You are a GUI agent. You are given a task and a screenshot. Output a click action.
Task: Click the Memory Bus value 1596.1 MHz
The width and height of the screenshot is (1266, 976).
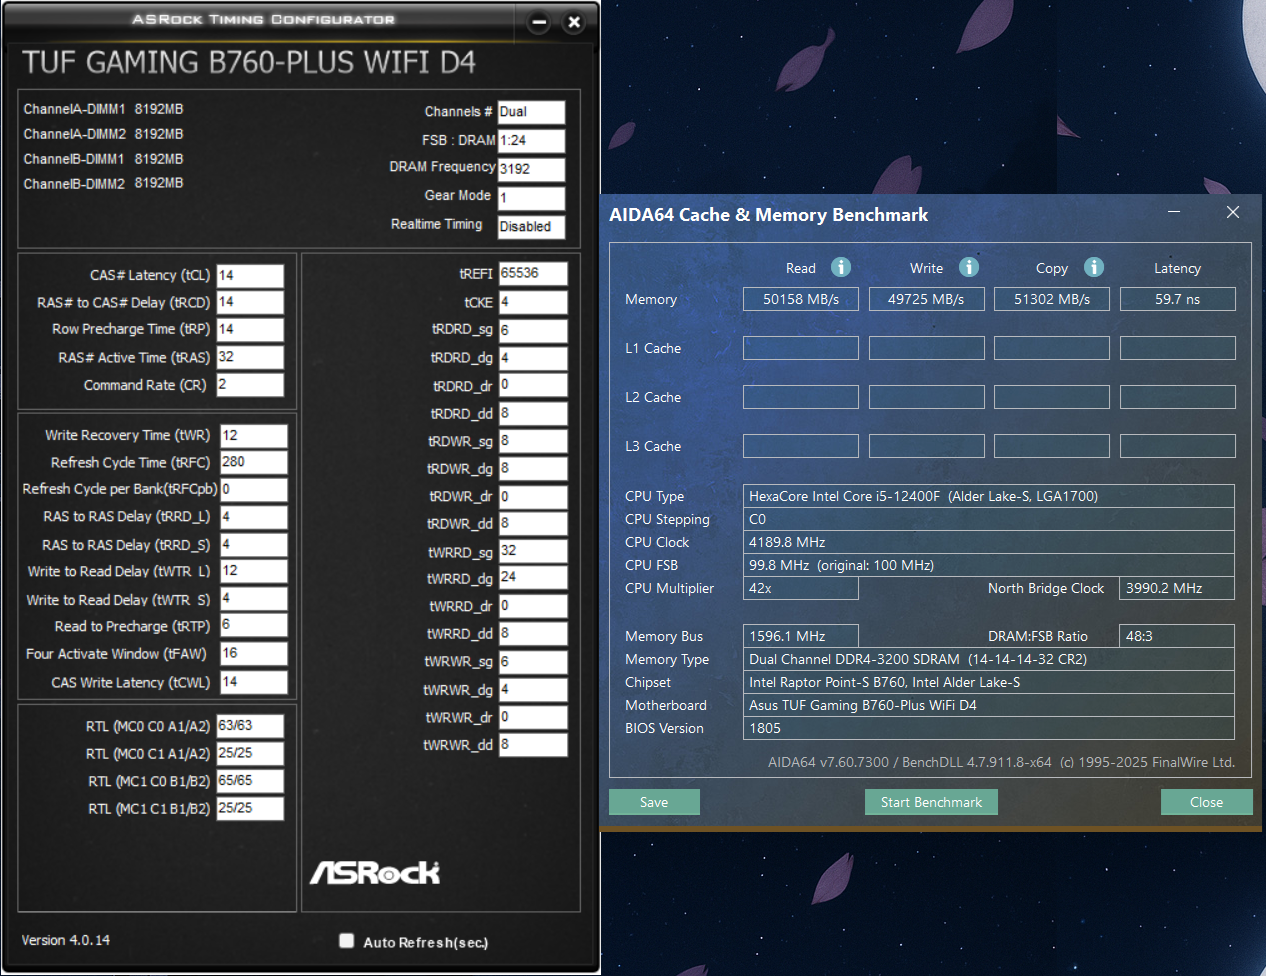click(801, 636)
